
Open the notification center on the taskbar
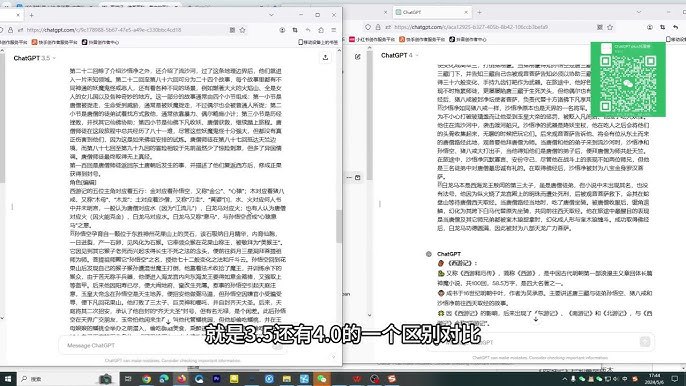click(x=675, y=379)
